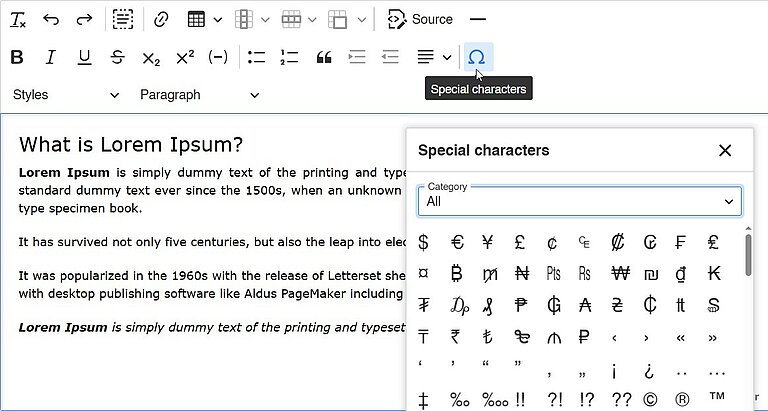Screen dimensions: 768x411
Task: Toggle italic formatting
Action: click(x=51, y=57)
